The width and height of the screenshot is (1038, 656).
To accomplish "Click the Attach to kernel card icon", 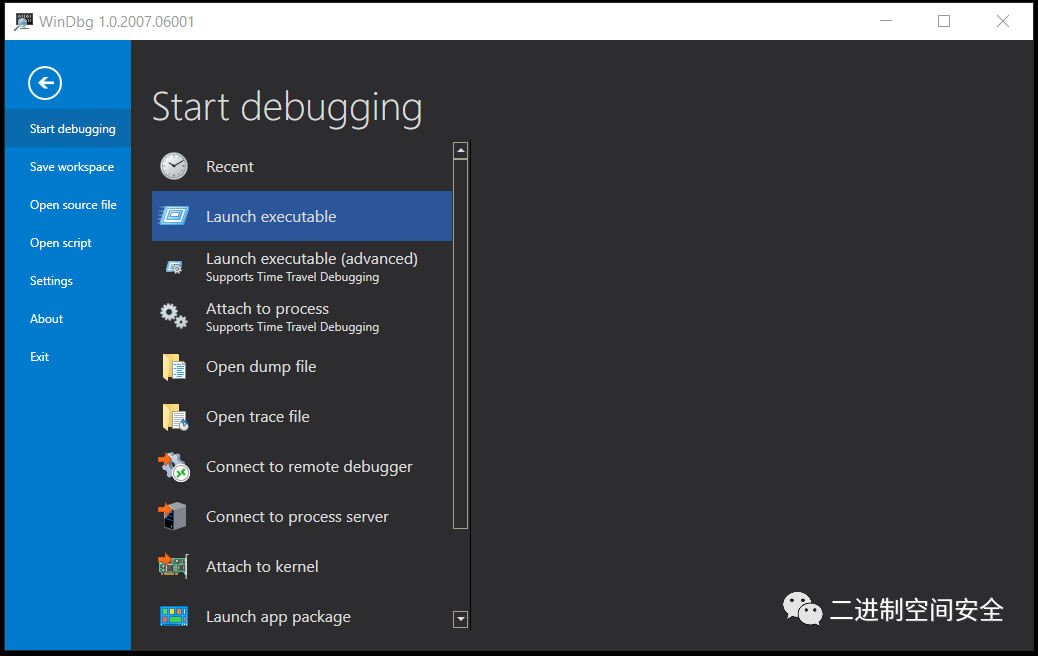I will coord(174,566).
